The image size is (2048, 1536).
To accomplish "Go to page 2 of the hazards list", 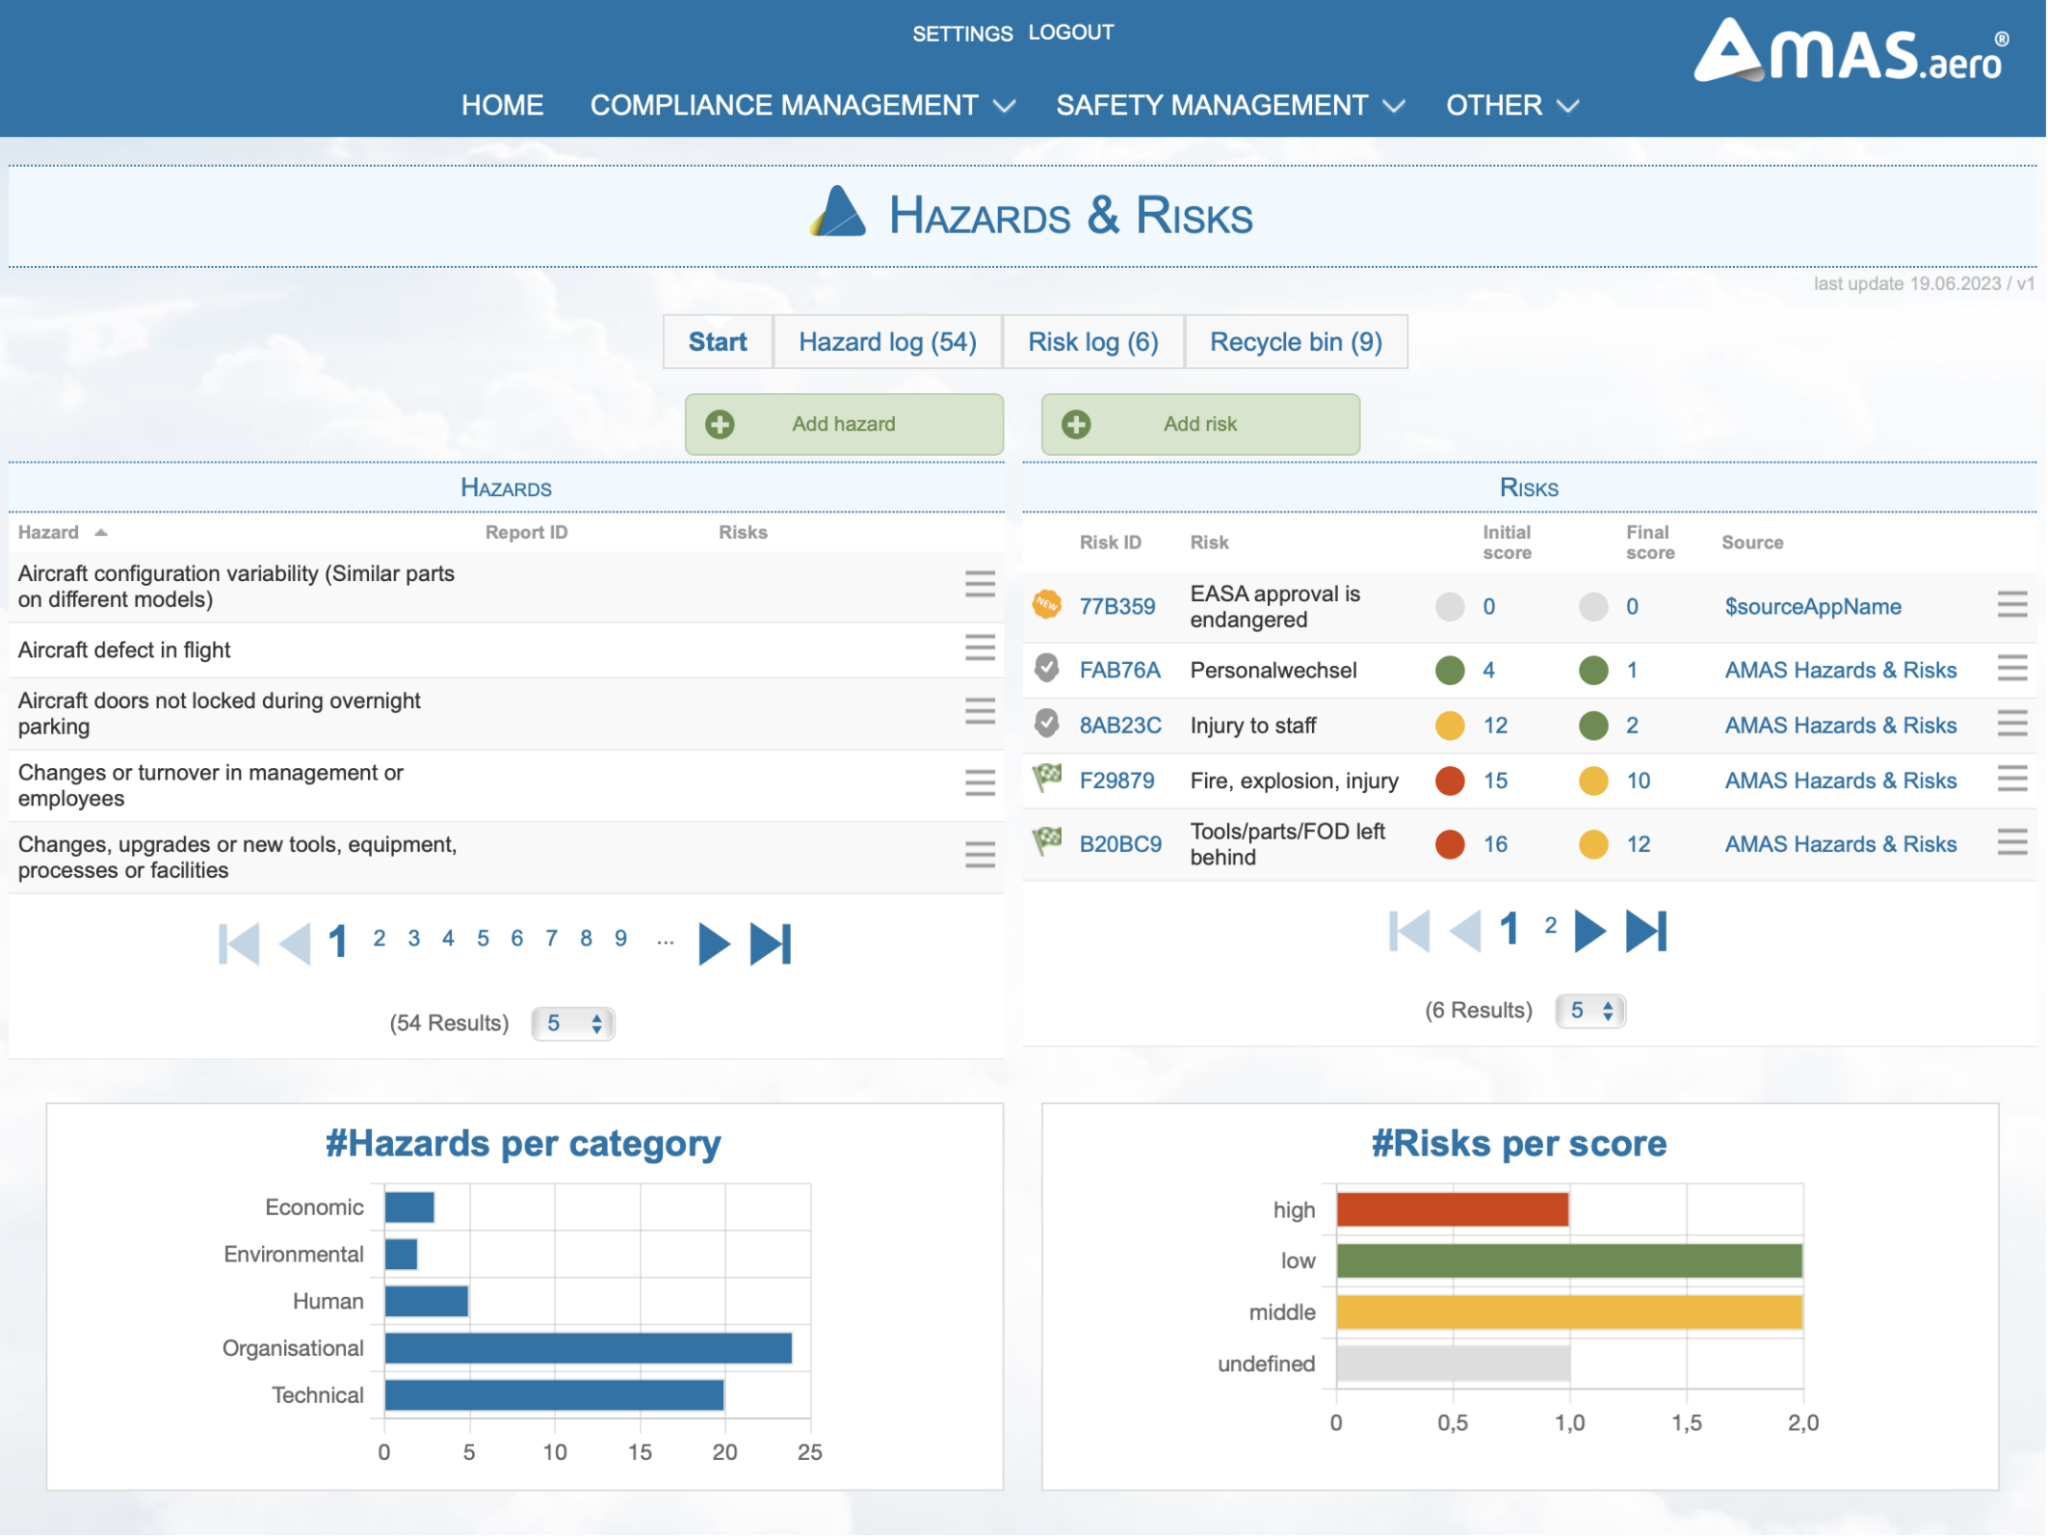I will (x=378, y=938).
